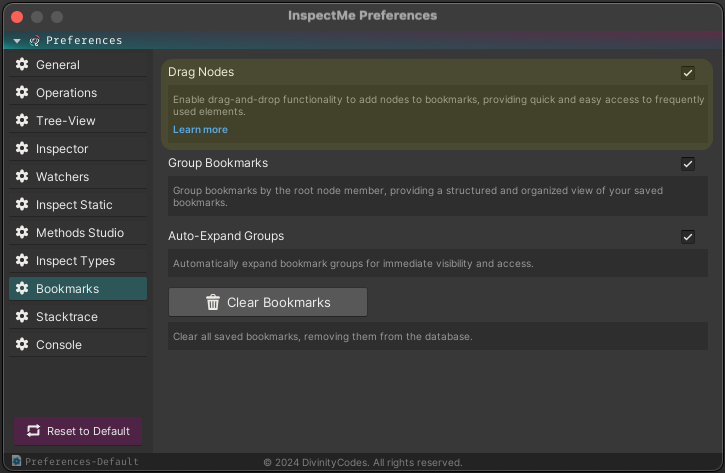
Task: Click the gear icon beside Watchers
Action: tap(22, 176)
